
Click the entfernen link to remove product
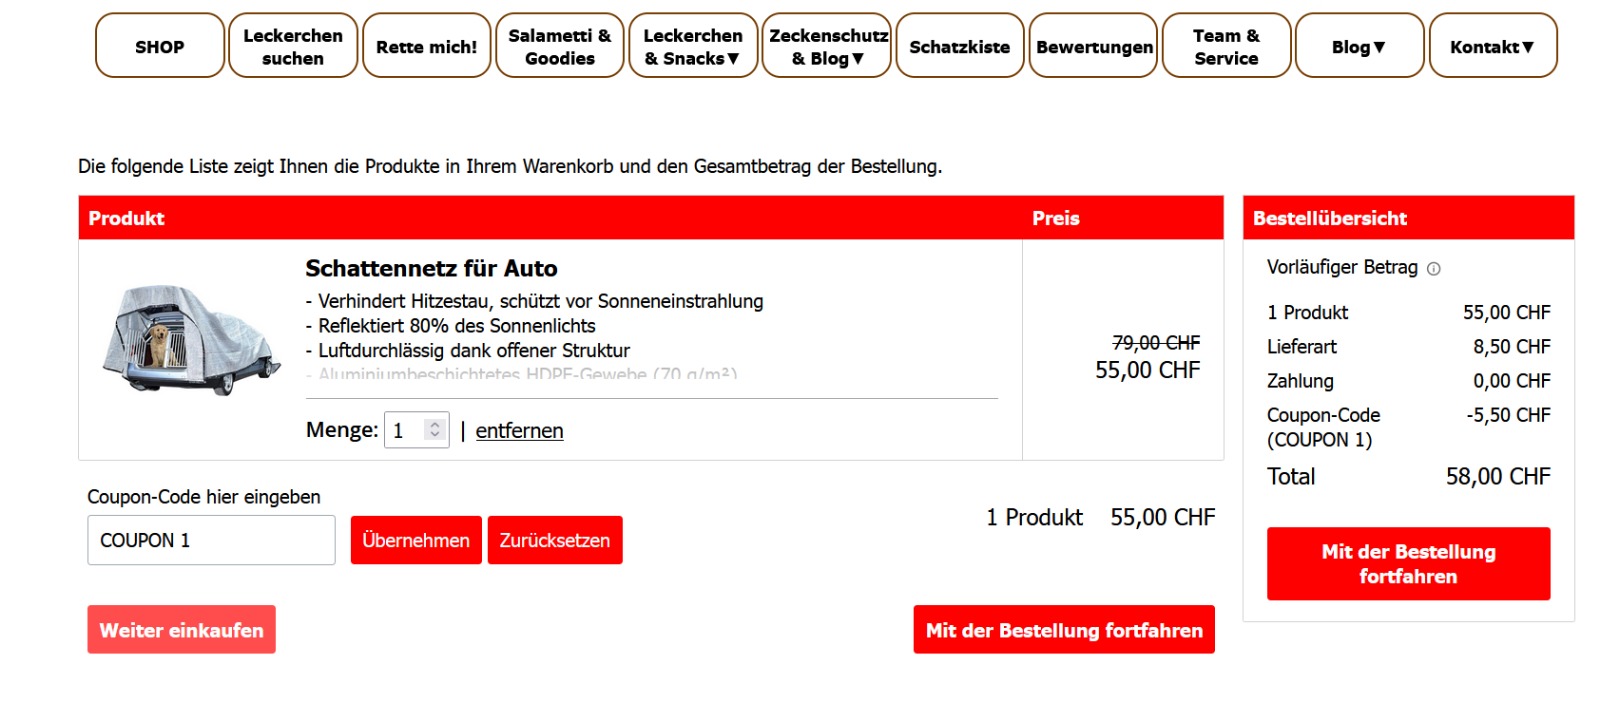click(519, 431)
